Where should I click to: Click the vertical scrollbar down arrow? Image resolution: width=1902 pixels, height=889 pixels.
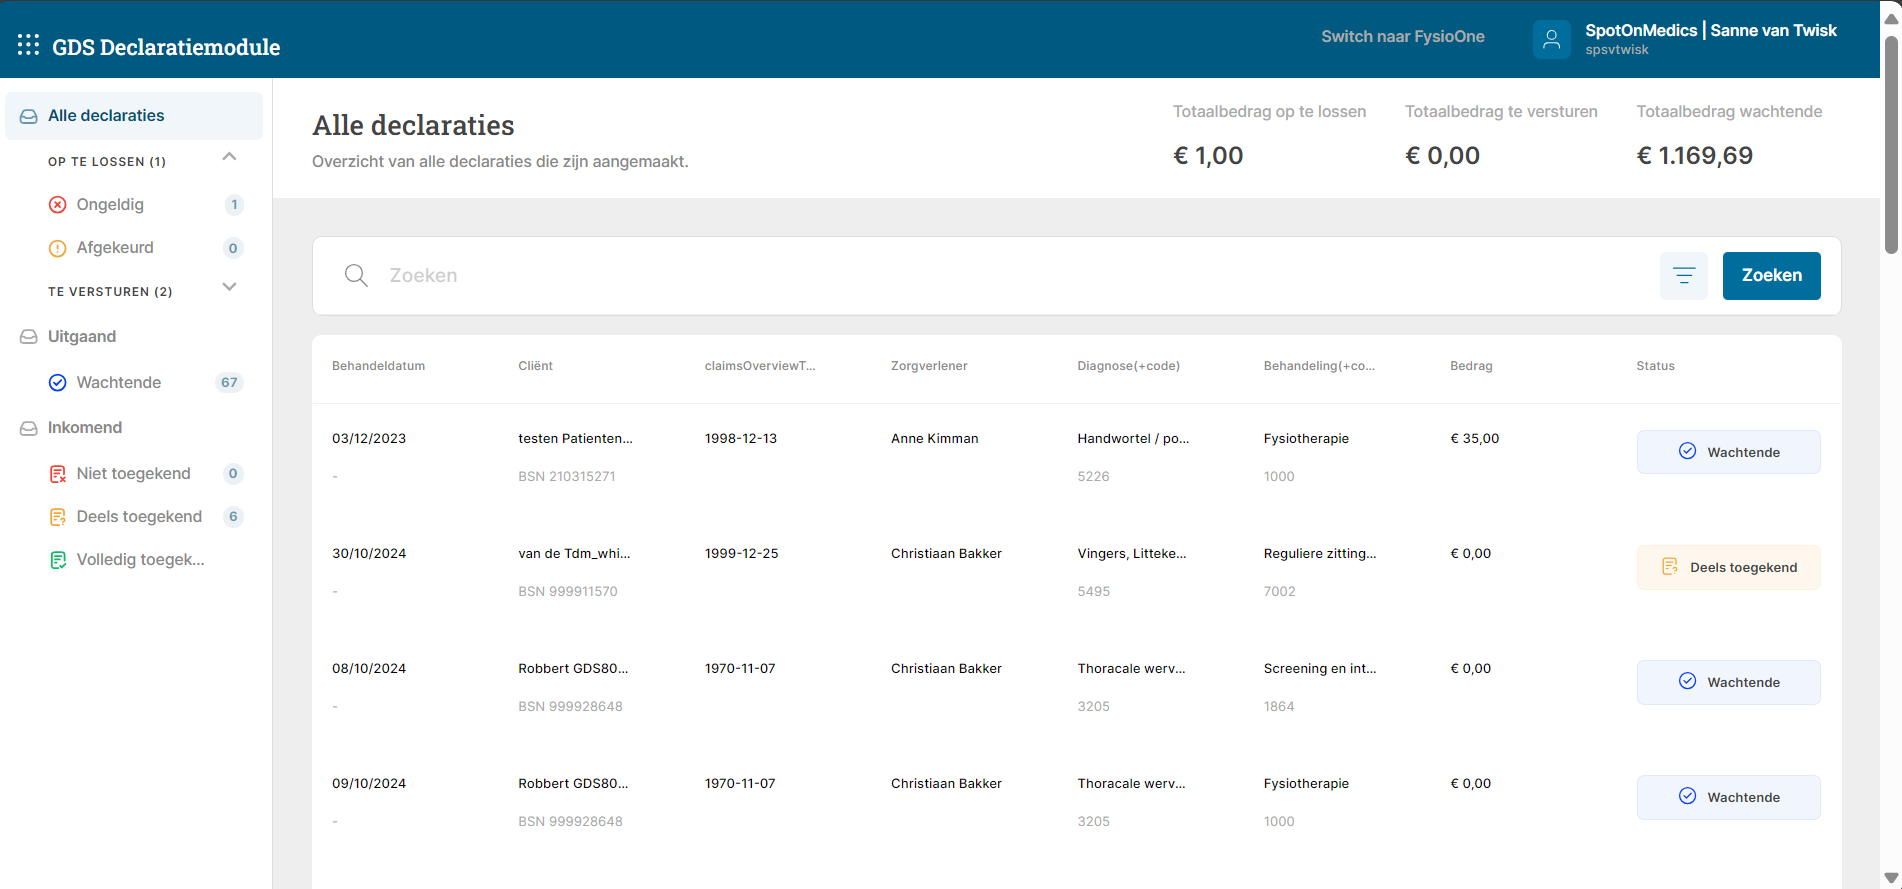click(1890, 878)
